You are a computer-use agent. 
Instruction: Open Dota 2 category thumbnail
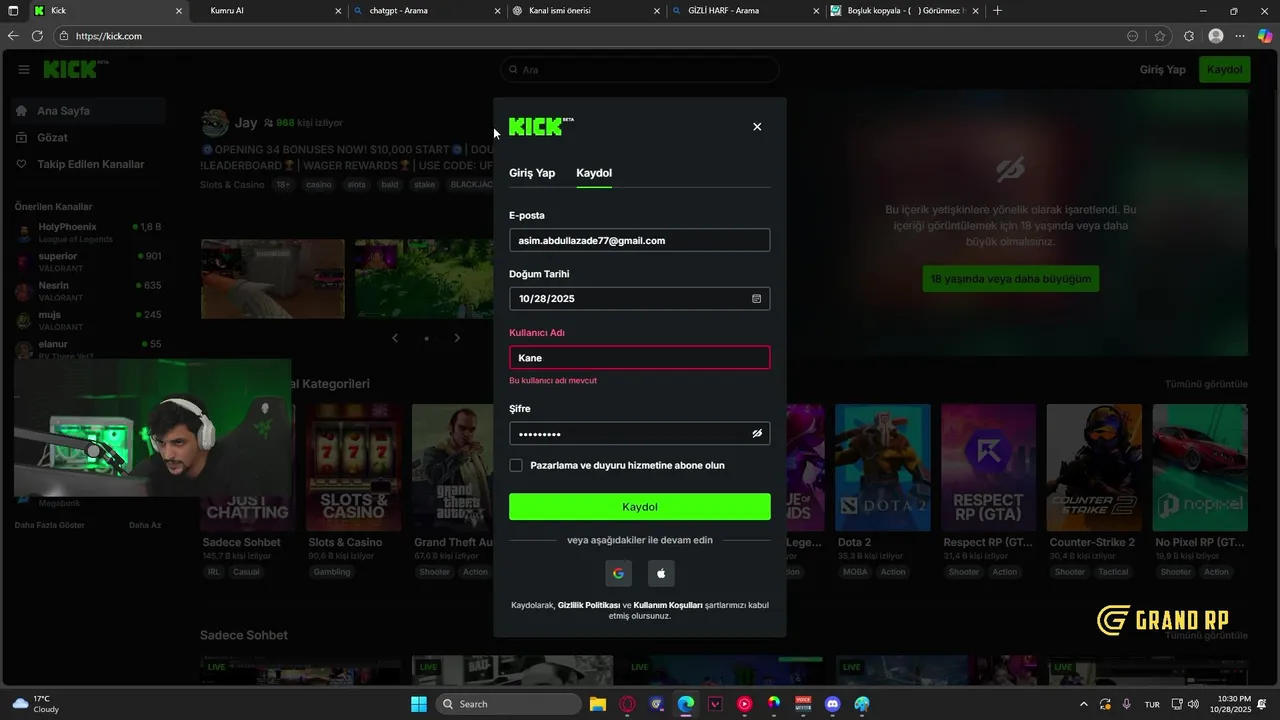point(883,467)
